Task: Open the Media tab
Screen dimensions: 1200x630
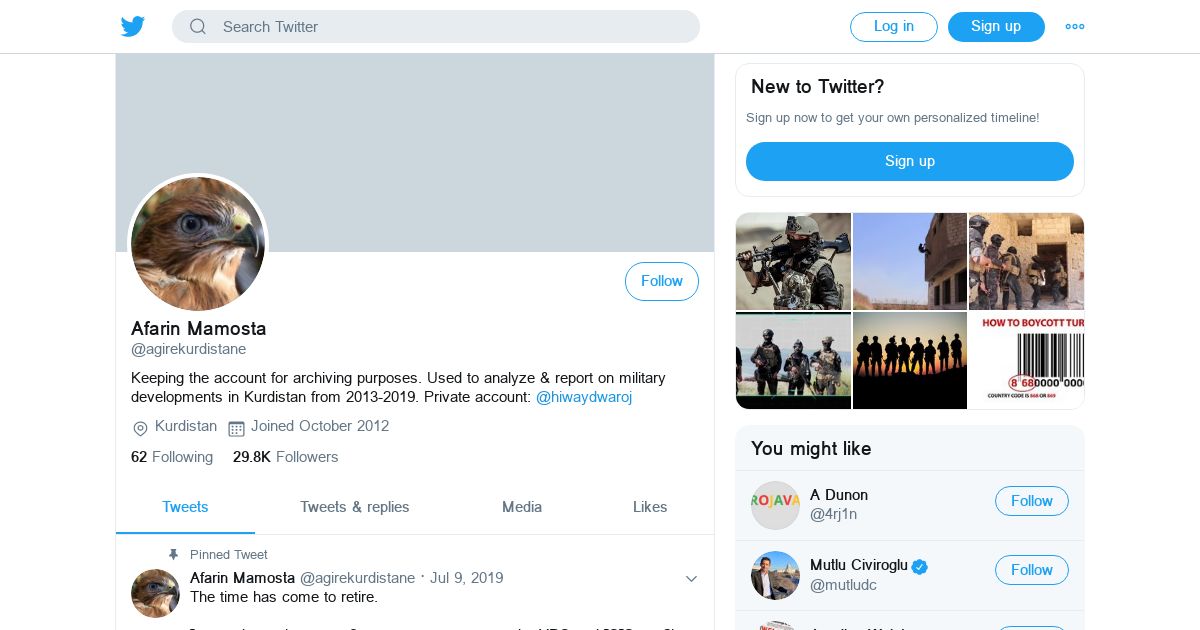Action: click(522, 507)
